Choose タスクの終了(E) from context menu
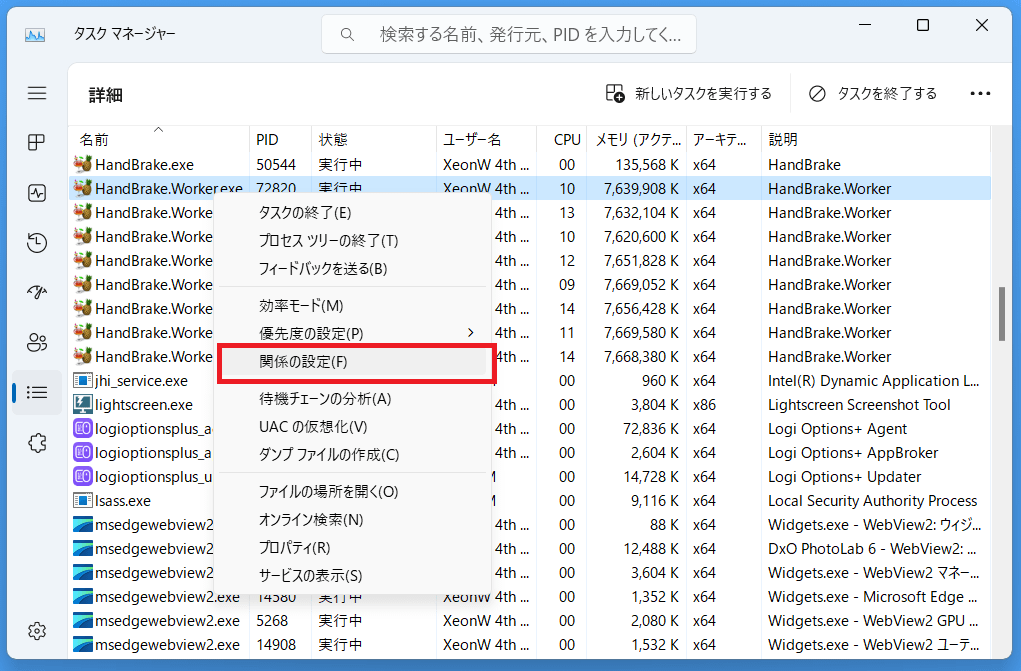Viewport: 1021px width, 671px height. click(352, 212)
